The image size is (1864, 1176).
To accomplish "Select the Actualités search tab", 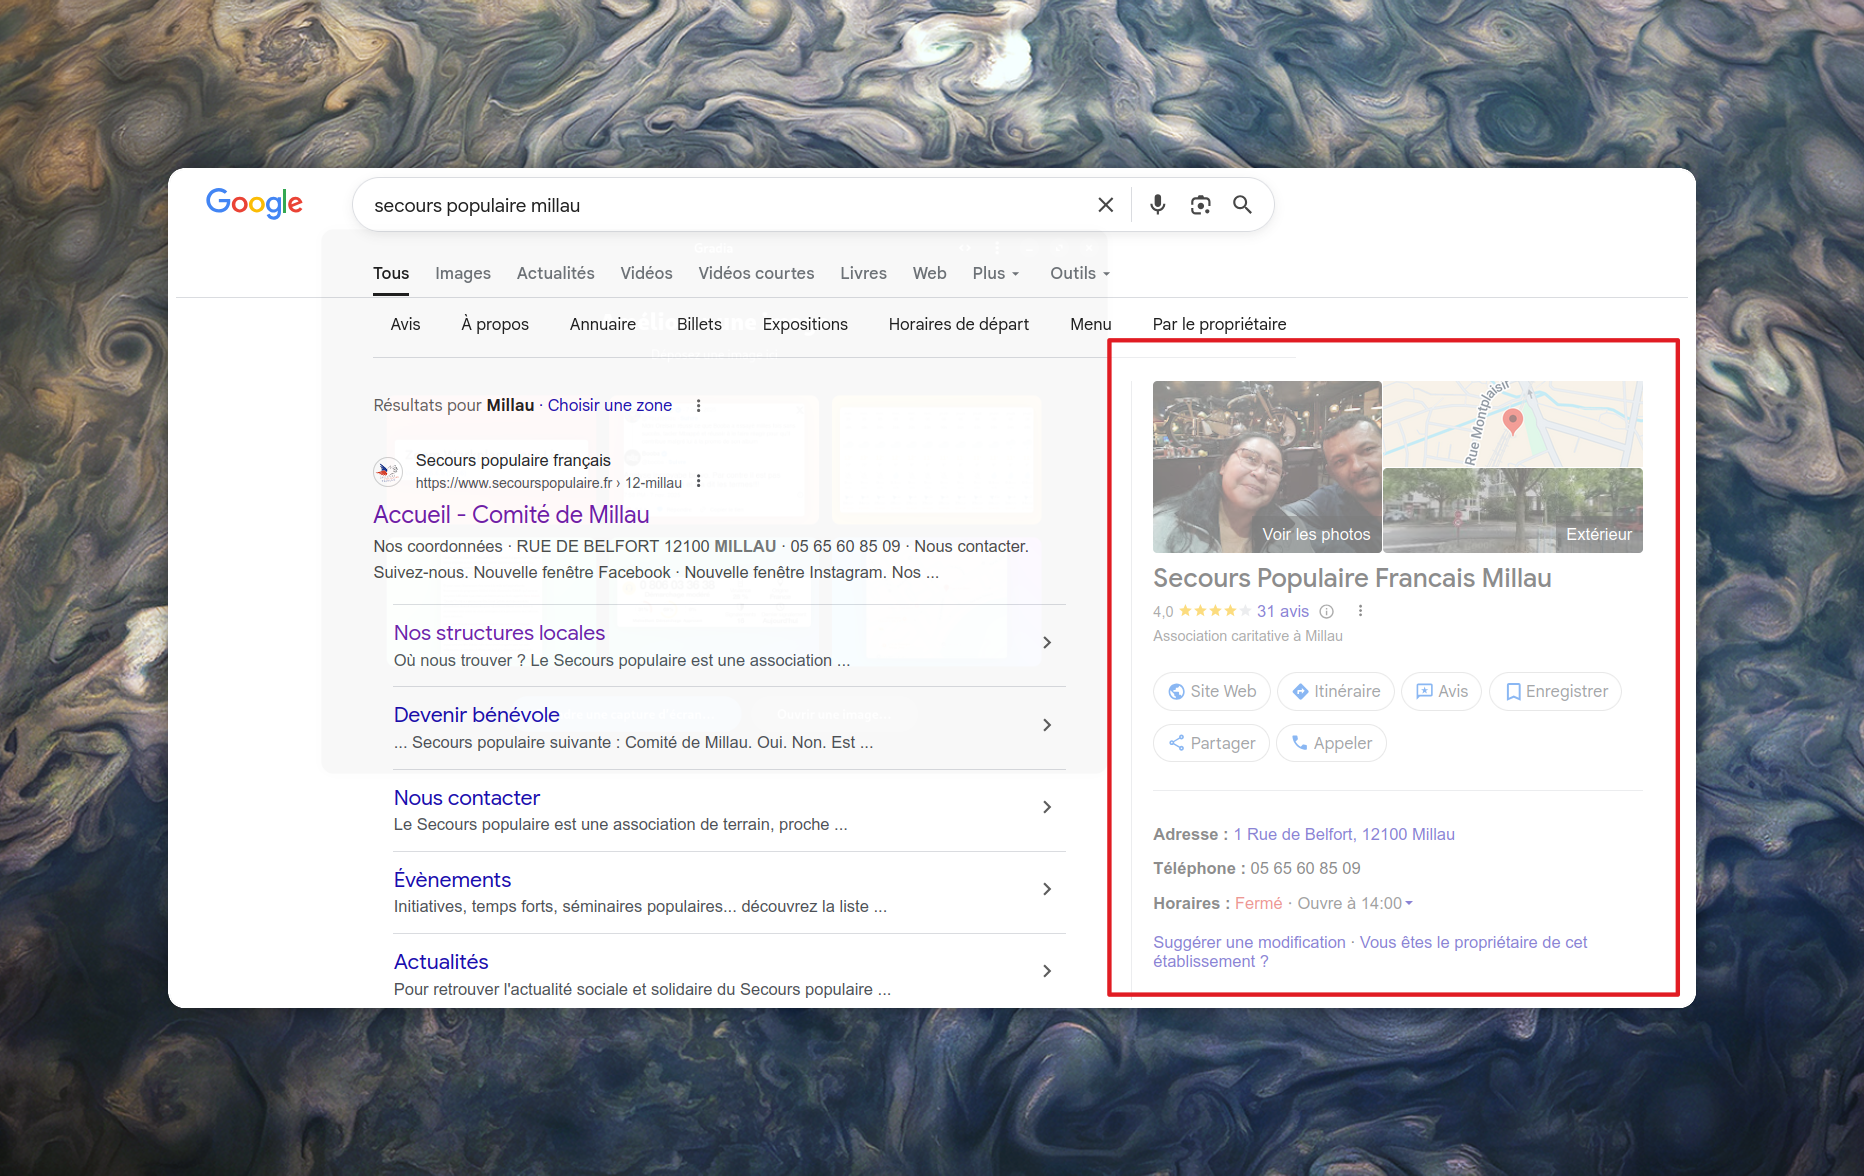I will (555, 274).
